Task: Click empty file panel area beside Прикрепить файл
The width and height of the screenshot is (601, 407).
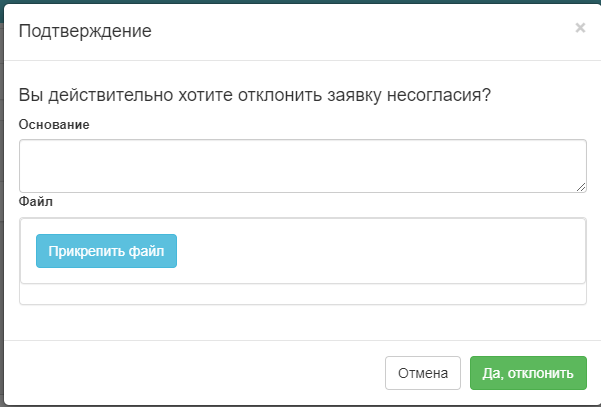Action: (379, 251)
